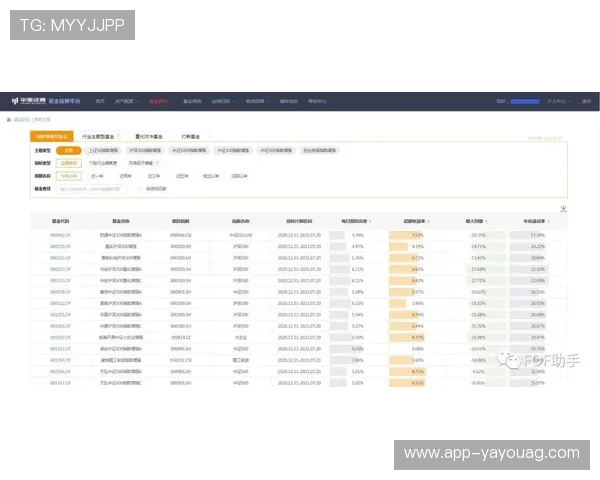This screenshot has height=480, width=600.
Task: Open fund code 001027.OF link
Action: [60, 338]
